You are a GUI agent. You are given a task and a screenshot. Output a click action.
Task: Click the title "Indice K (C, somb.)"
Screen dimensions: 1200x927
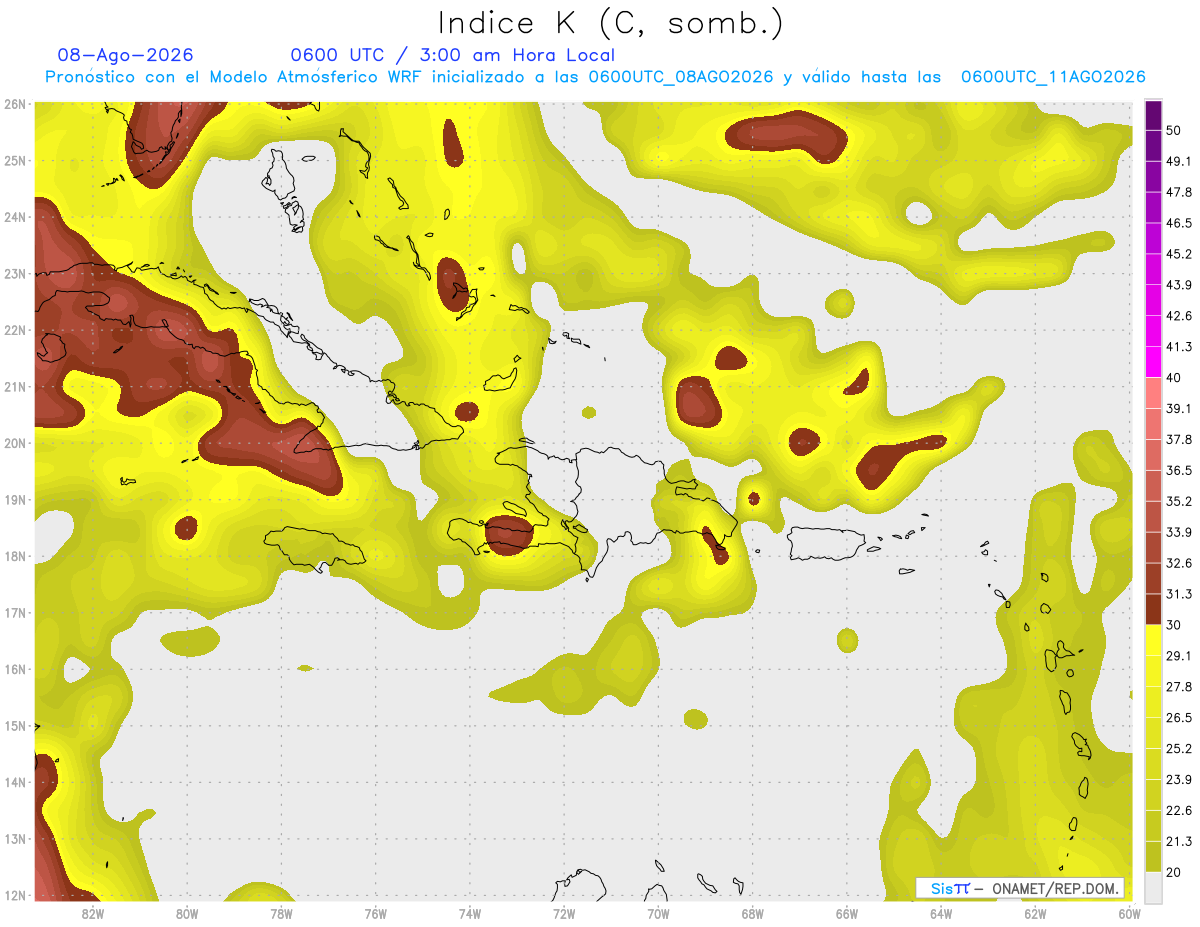[x=610, y=23]
